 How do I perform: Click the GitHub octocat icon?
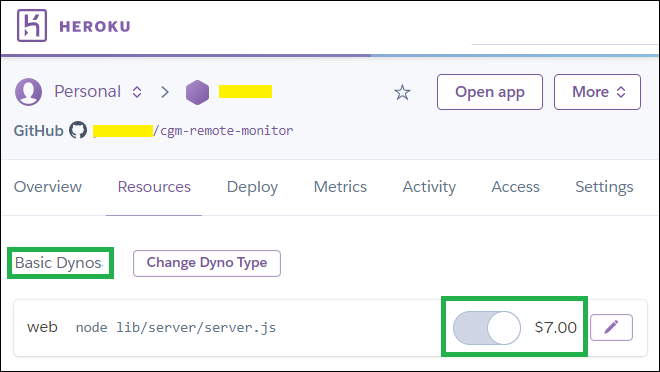point(78,130)
